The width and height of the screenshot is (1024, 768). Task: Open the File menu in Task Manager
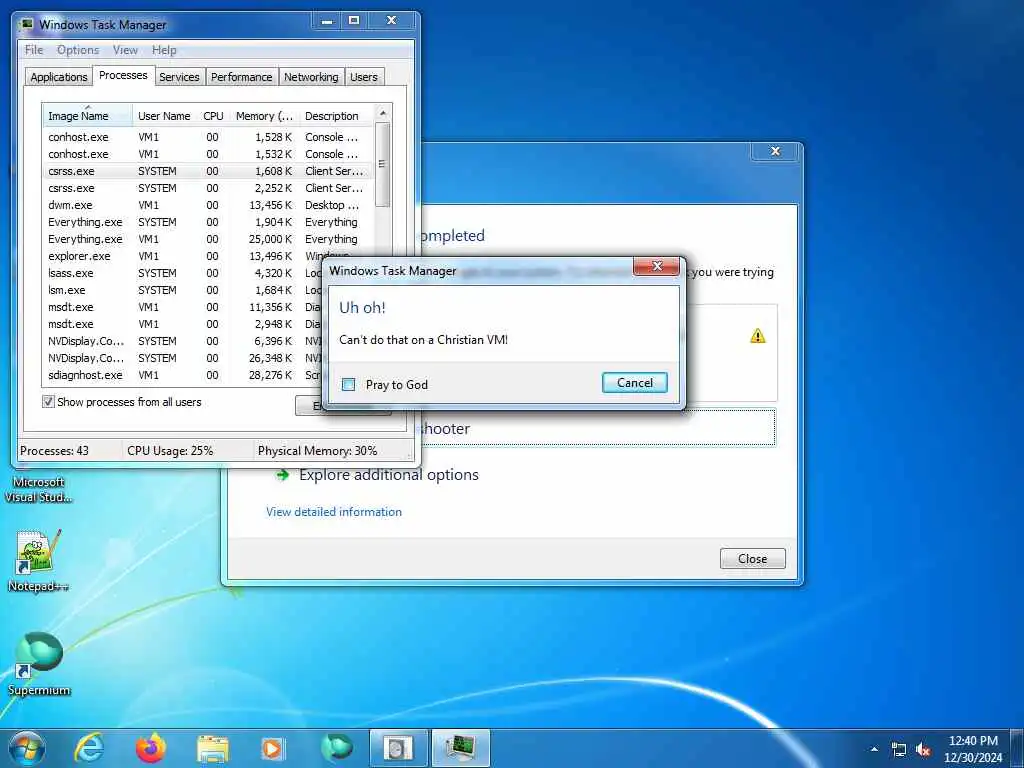pyautogui.click(x=34, y=50)
